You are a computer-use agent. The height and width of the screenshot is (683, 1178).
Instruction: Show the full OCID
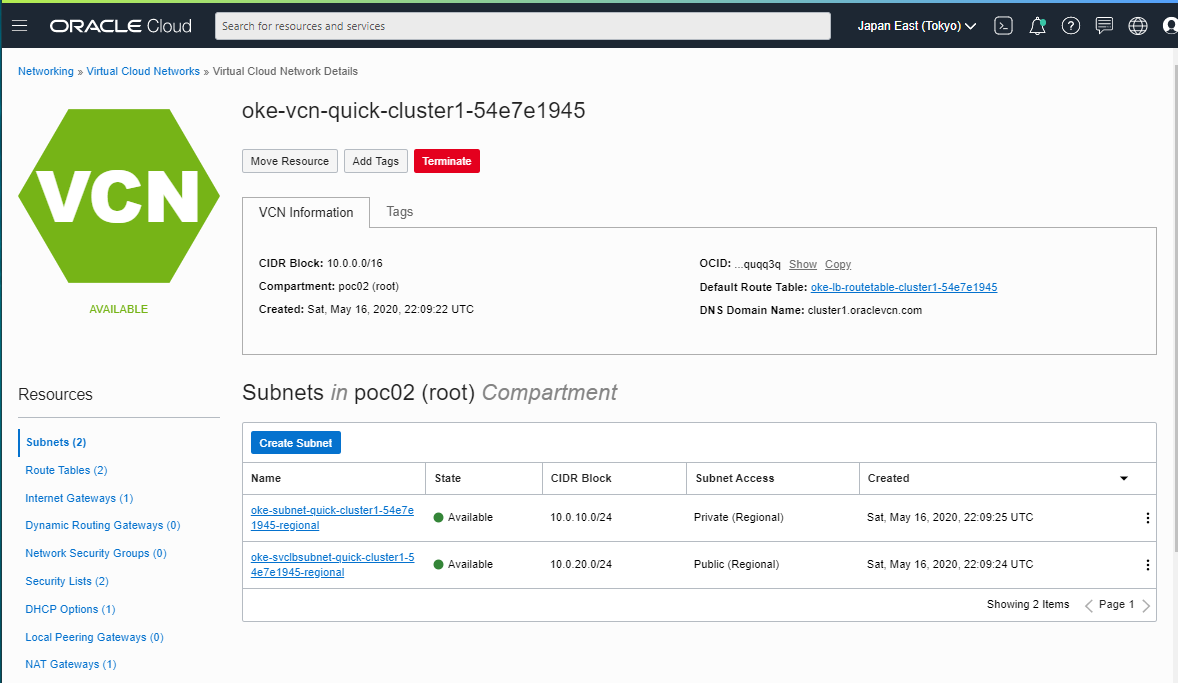point(802,264)
